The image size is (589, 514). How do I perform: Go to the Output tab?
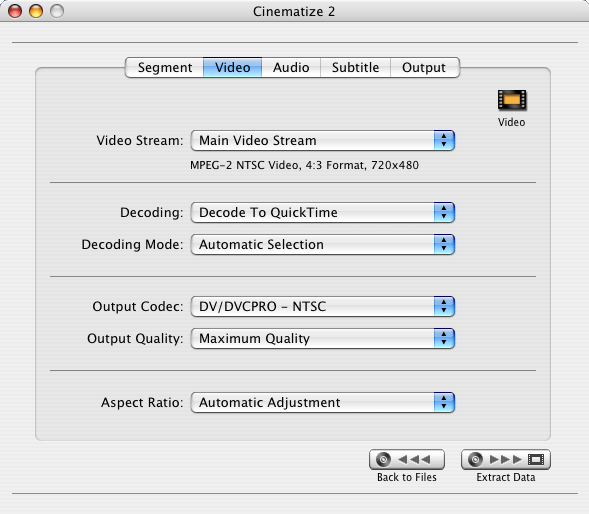tap(424, 68)
